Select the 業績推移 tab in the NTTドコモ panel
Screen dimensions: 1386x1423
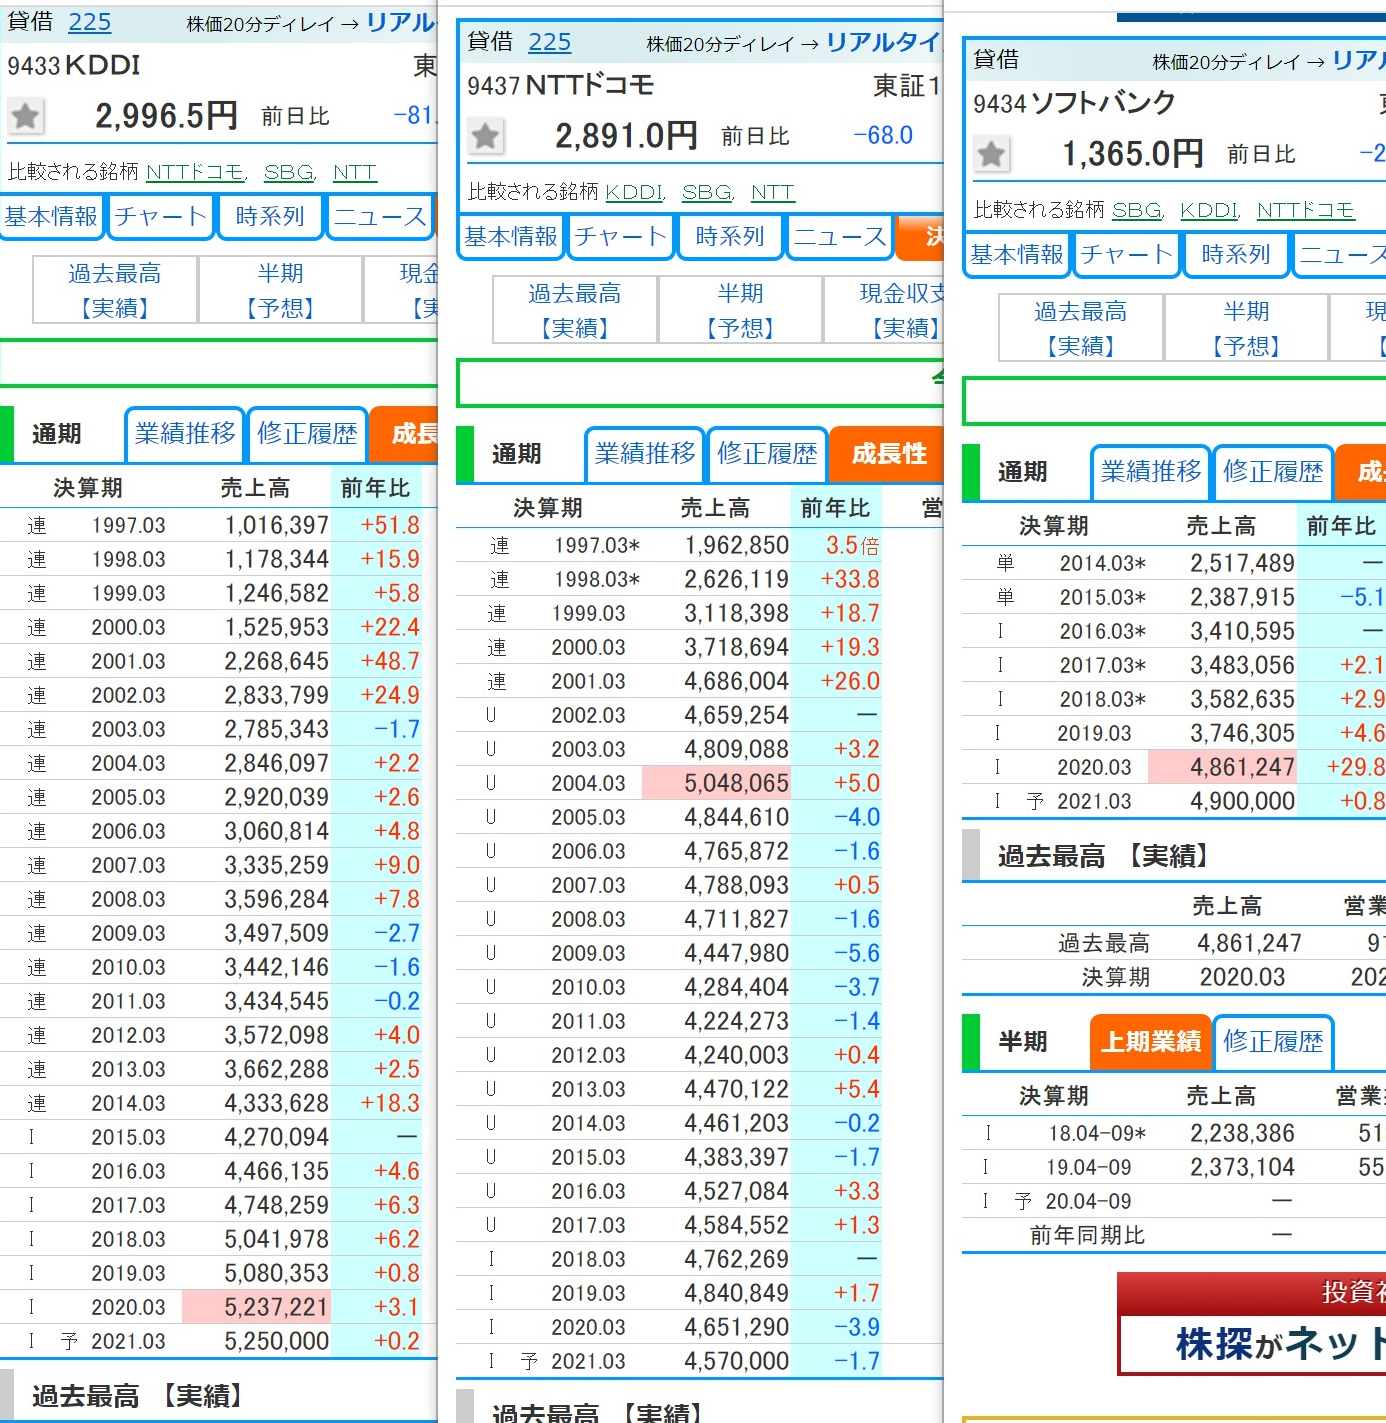645,454
